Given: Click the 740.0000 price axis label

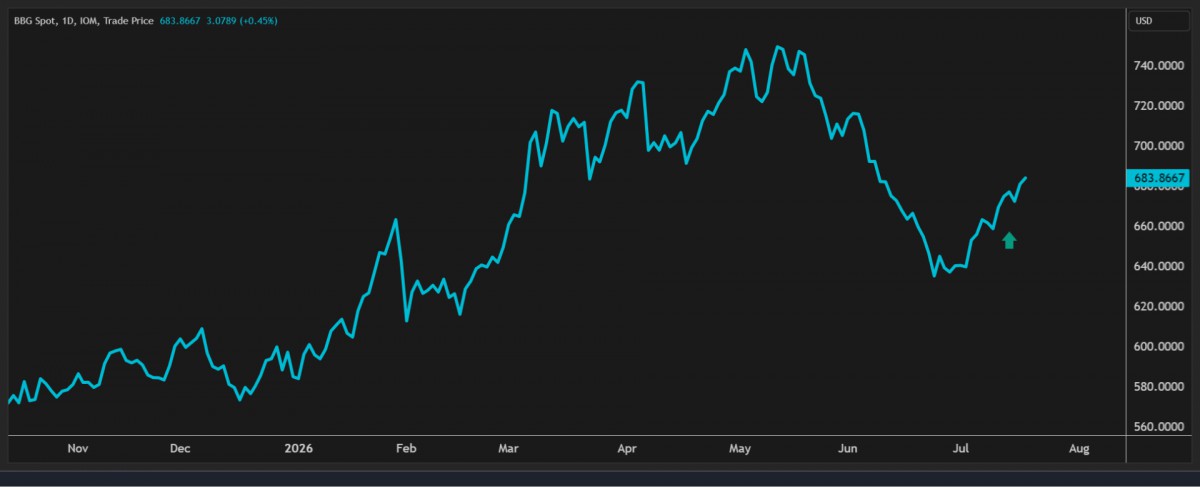Looking at the screenshot, I should [x=1159, y=66].
